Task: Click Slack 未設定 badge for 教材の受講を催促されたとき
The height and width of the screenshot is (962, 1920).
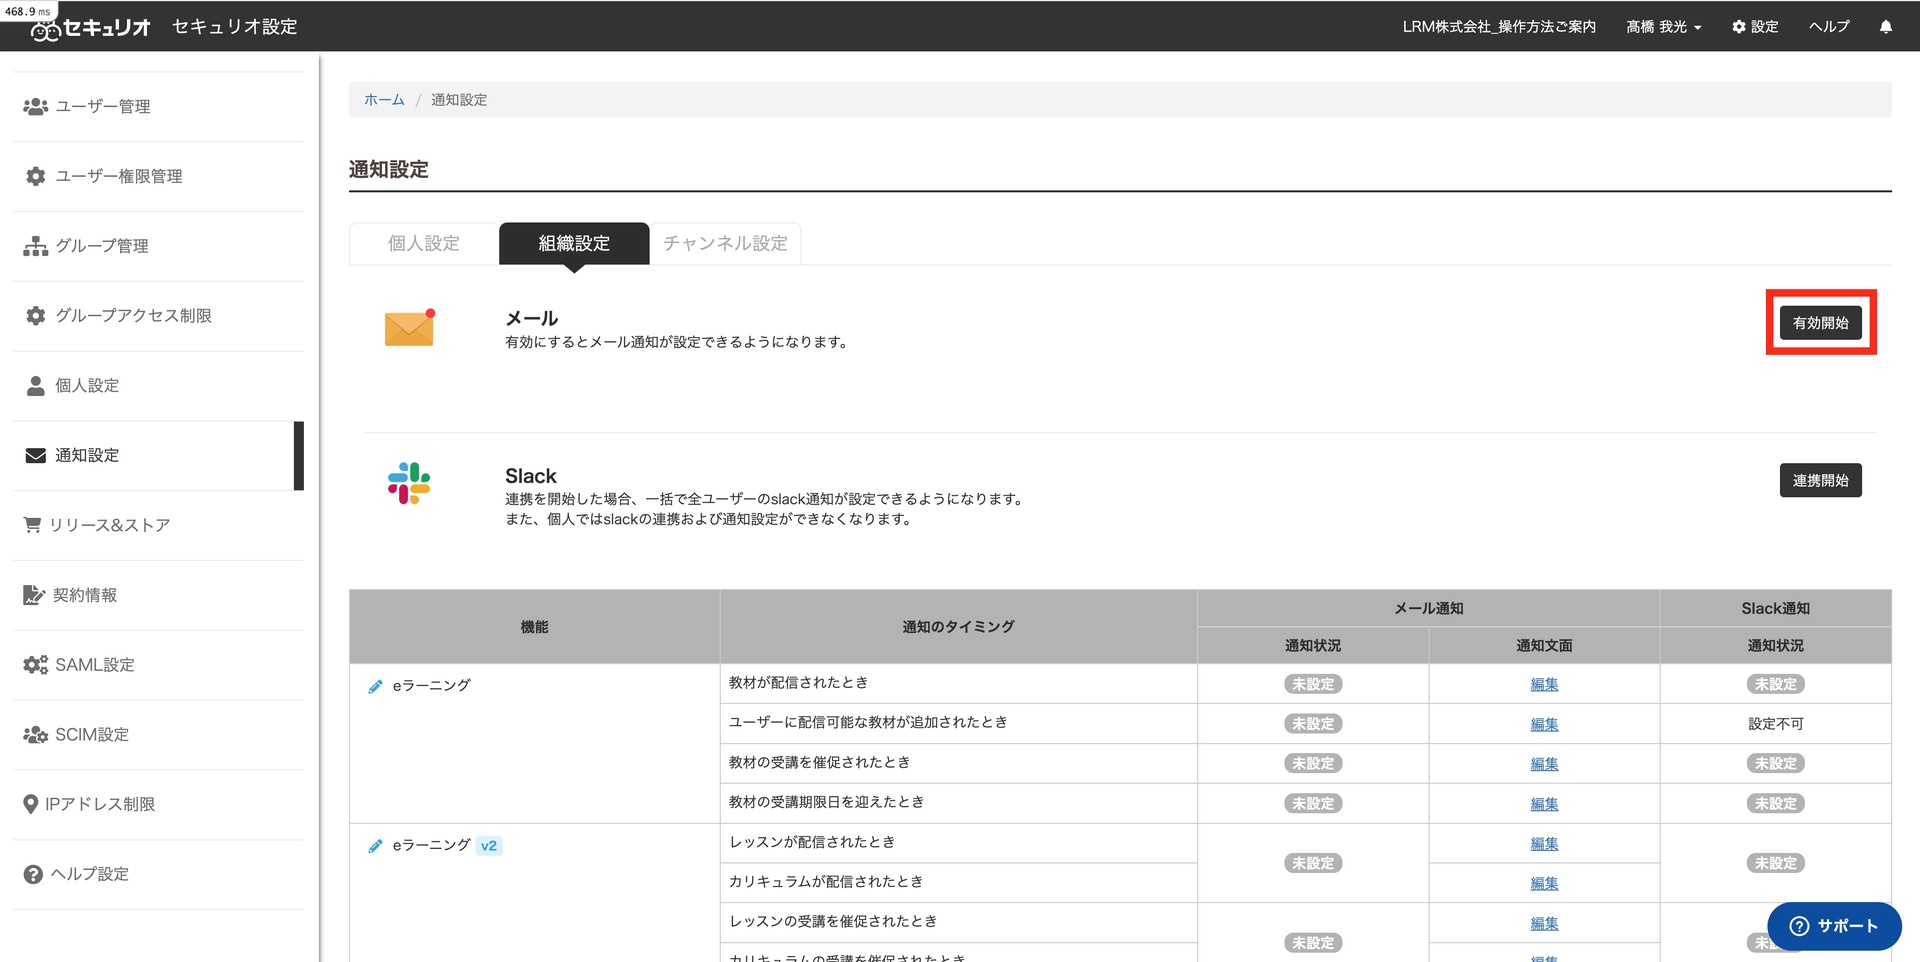Action: [x=1776, y=764]
